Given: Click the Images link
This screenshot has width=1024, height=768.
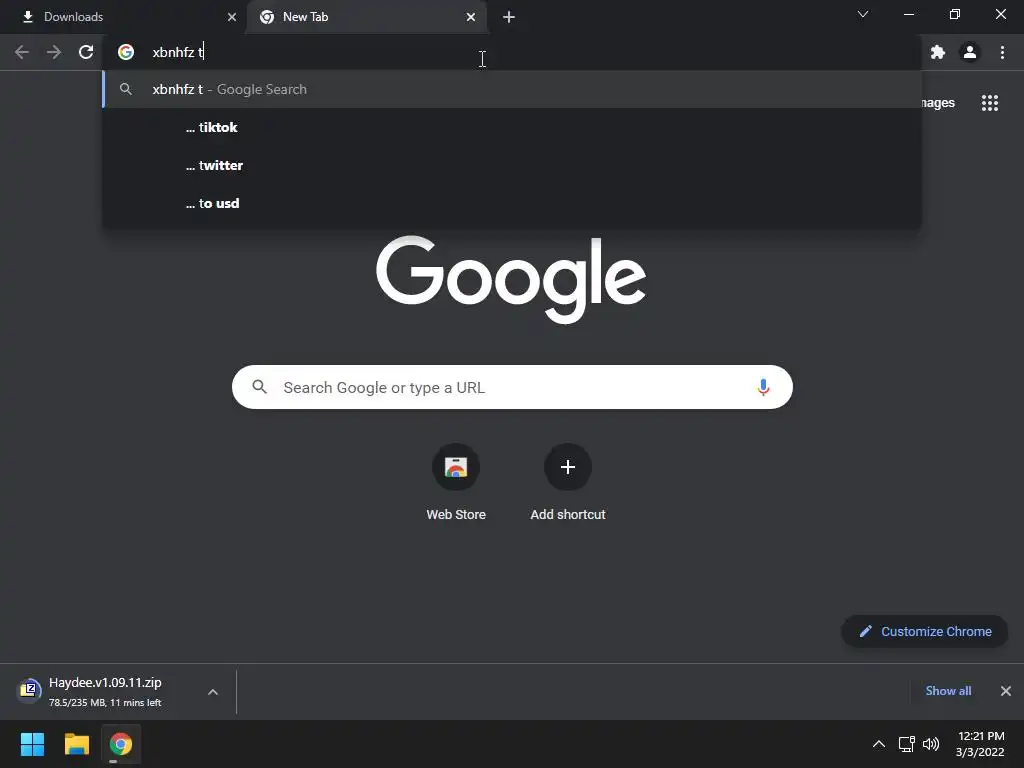Looking at the screenshot, I should click(x=936, y=103).
